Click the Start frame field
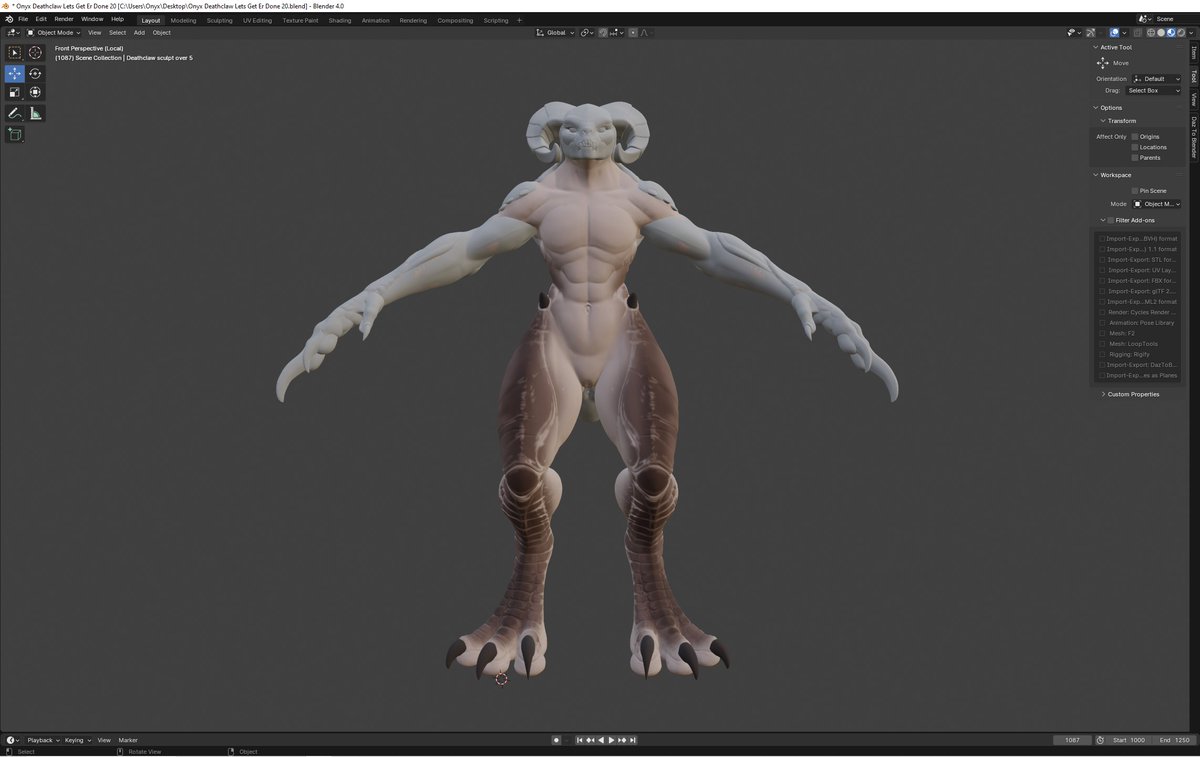The height and width of the screenshot is (757, 1200). 1128,740
